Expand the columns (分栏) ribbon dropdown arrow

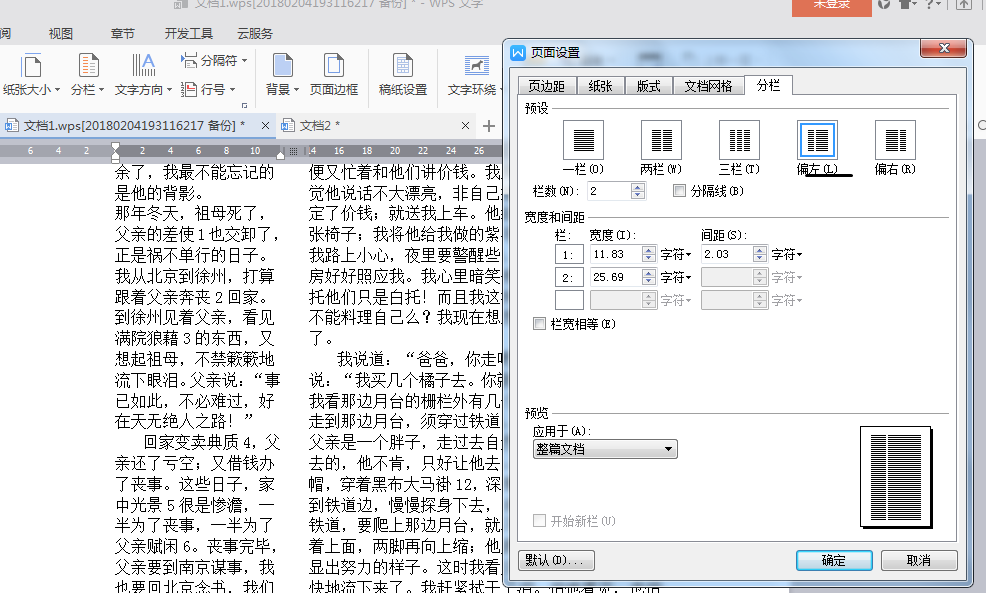tap(101, 90)
